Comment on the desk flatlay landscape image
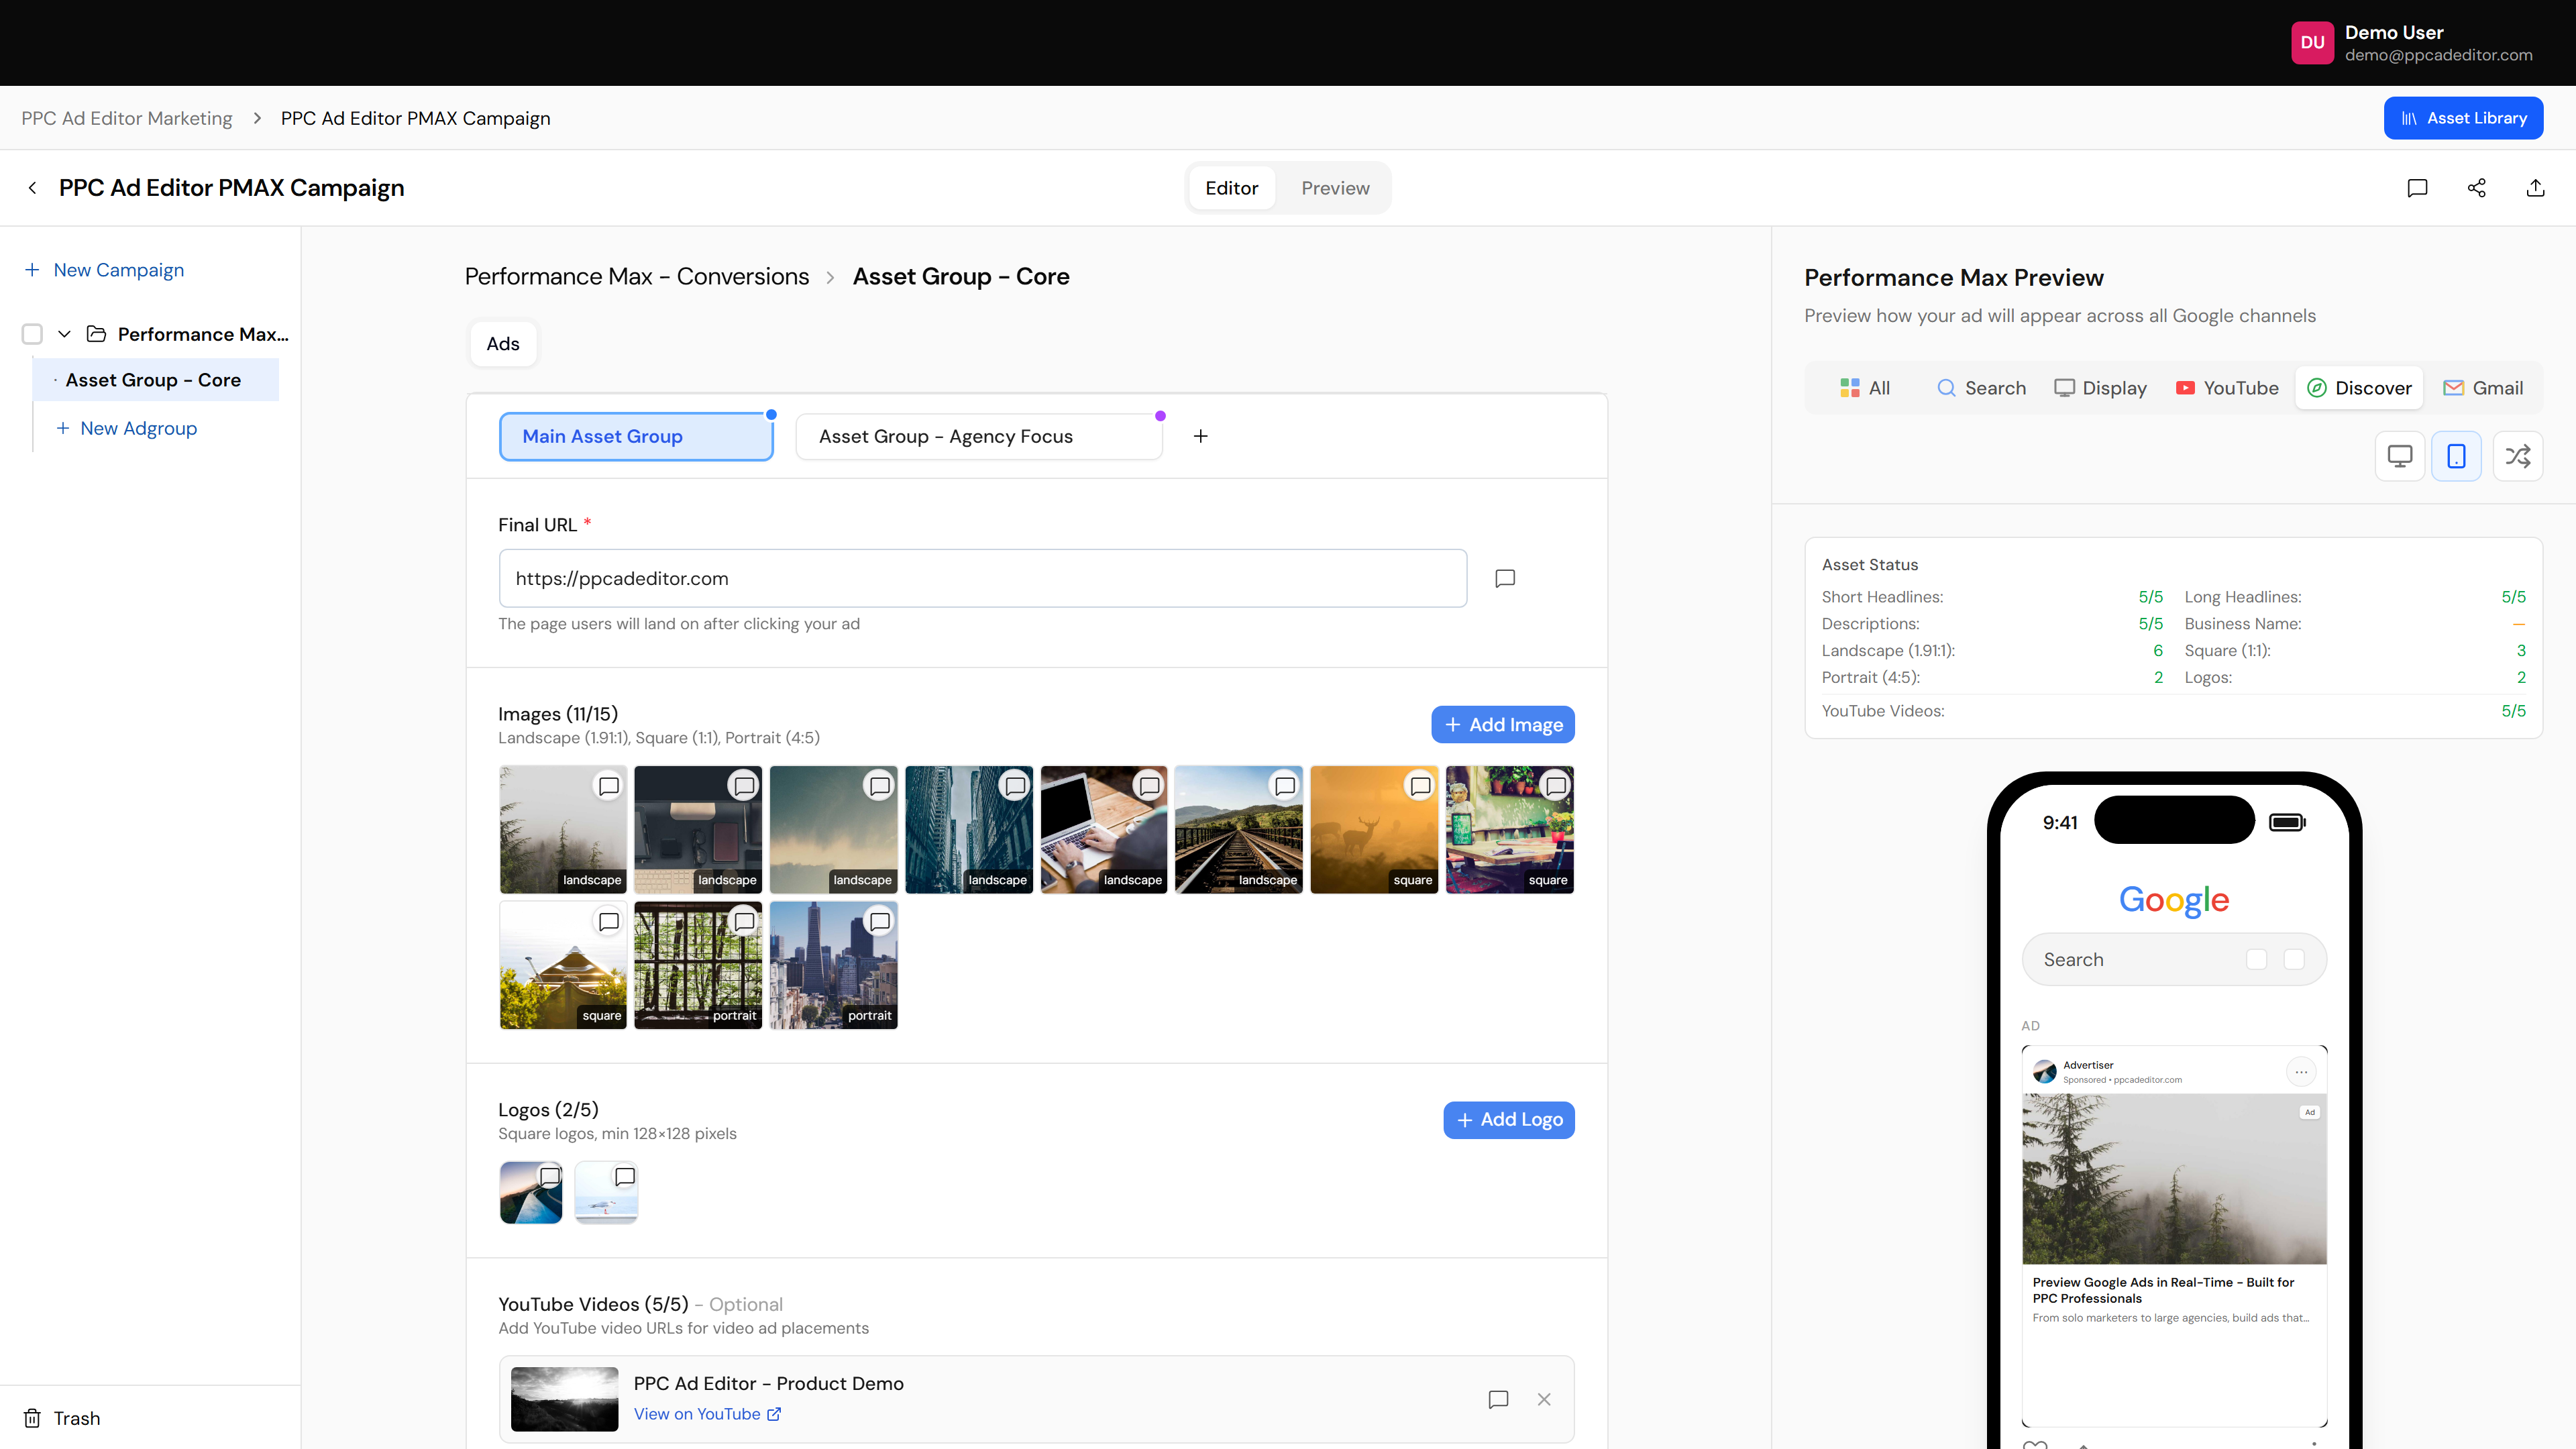The width and height of the screenshot is (2576, 1449). (744, 786)
